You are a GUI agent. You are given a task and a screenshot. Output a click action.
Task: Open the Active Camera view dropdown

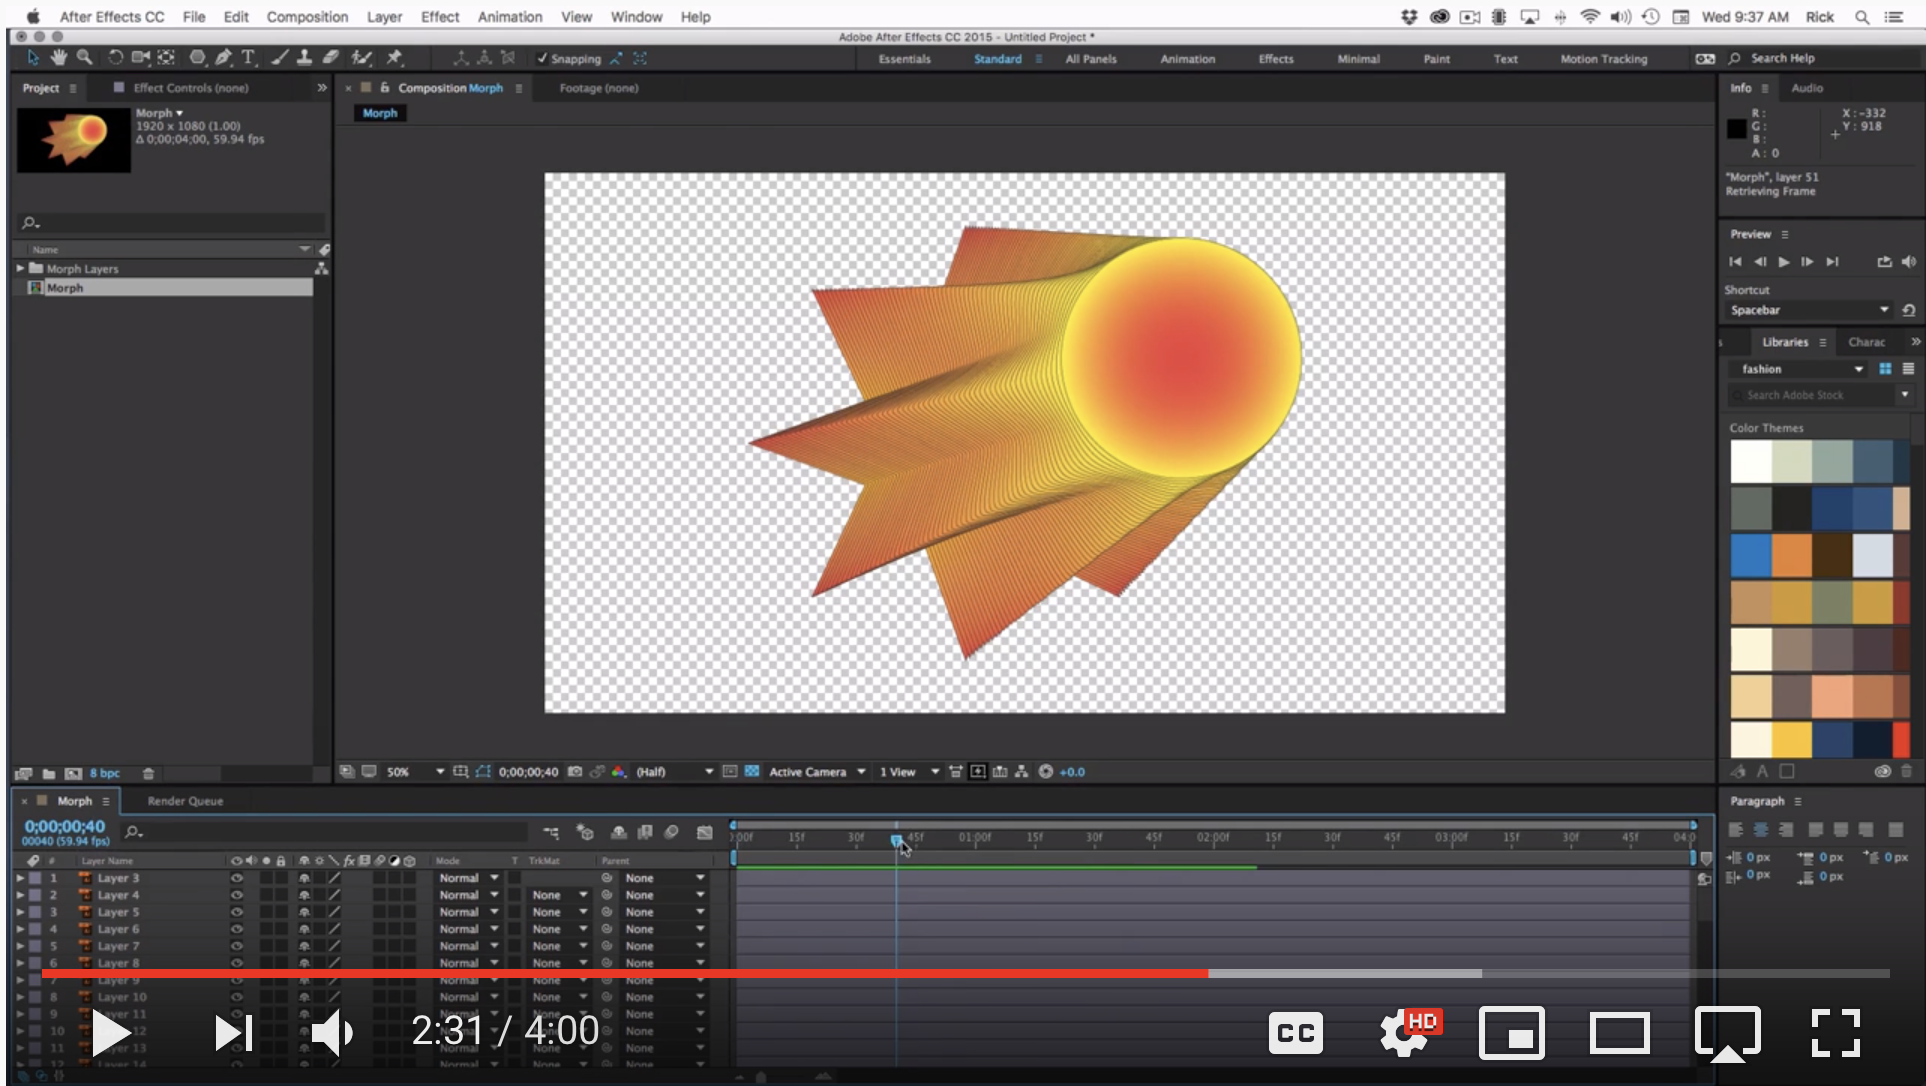click(812, 772)
